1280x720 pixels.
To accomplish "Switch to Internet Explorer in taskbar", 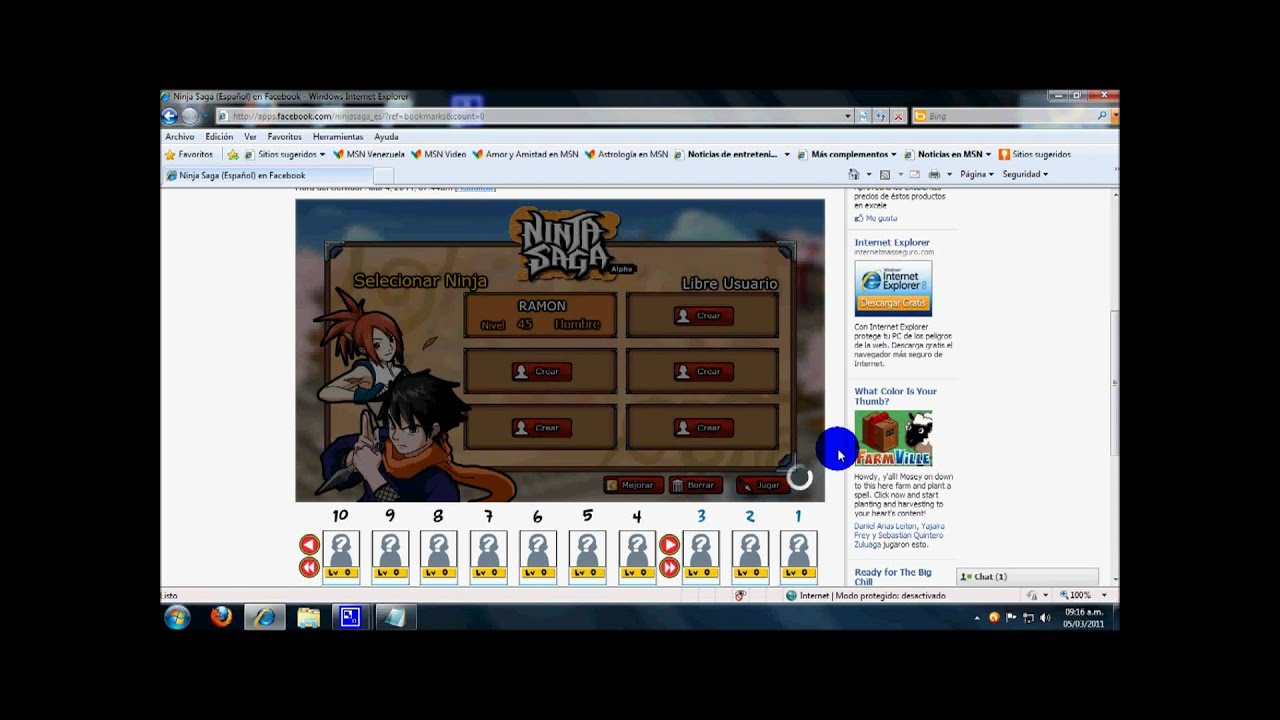I will [265, 617].
